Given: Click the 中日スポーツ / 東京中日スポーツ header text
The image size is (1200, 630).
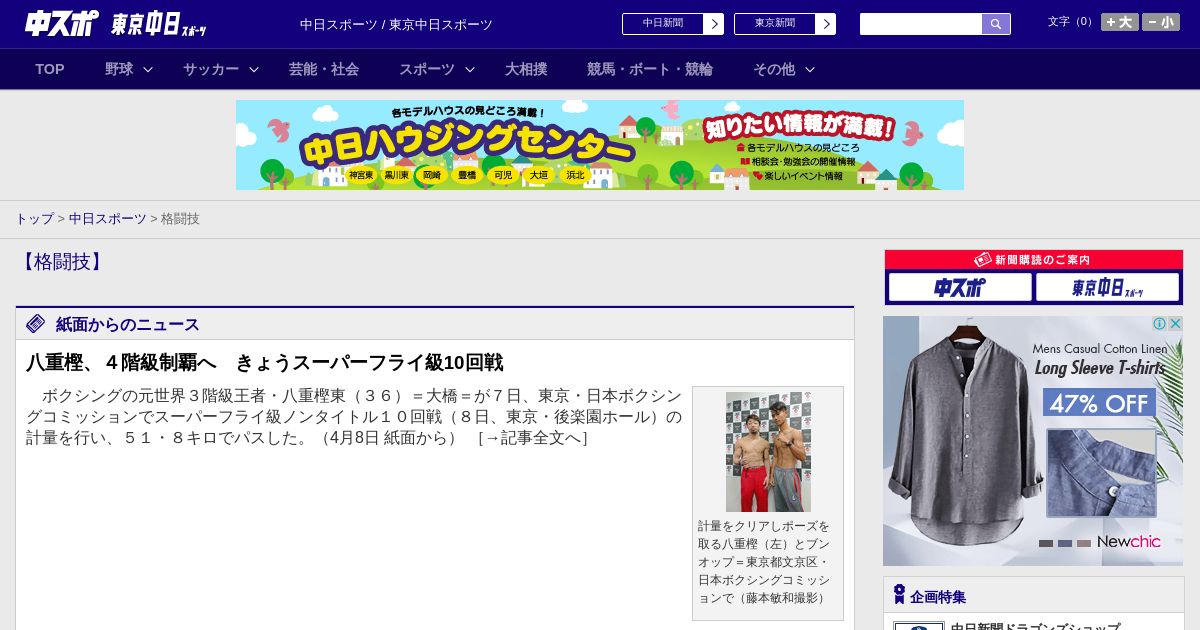Looking at the screenshot, I should (396, 24).
